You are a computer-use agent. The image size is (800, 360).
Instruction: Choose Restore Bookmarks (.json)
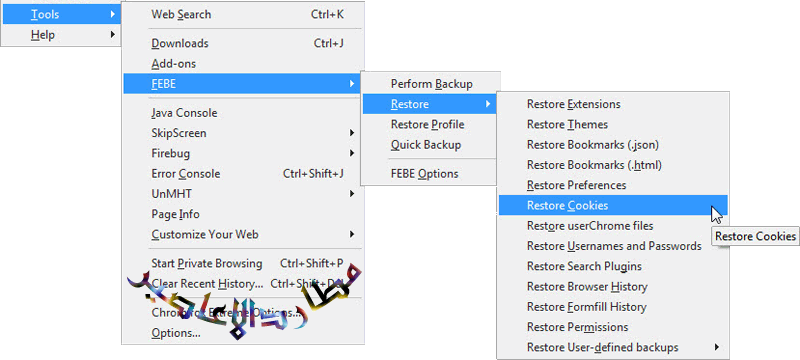(613, 145)
